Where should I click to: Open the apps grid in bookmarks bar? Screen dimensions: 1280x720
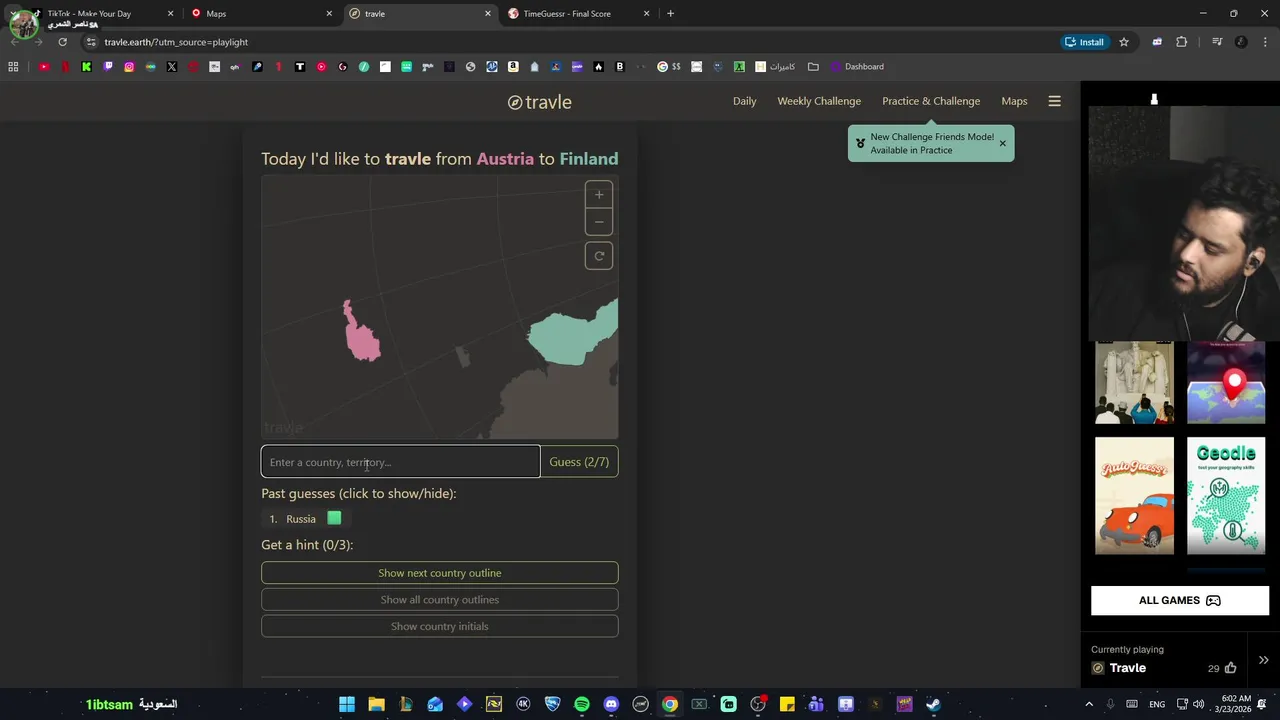pyautogui.click(x=13, y=66)
